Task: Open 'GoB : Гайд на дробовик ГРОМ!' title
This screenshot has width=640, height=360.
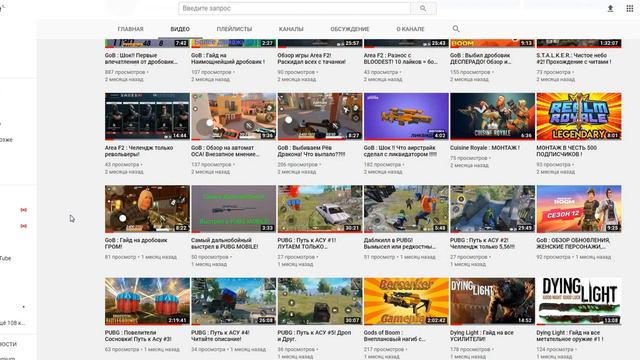Action: pyautogui.click(x=136, y=243)
